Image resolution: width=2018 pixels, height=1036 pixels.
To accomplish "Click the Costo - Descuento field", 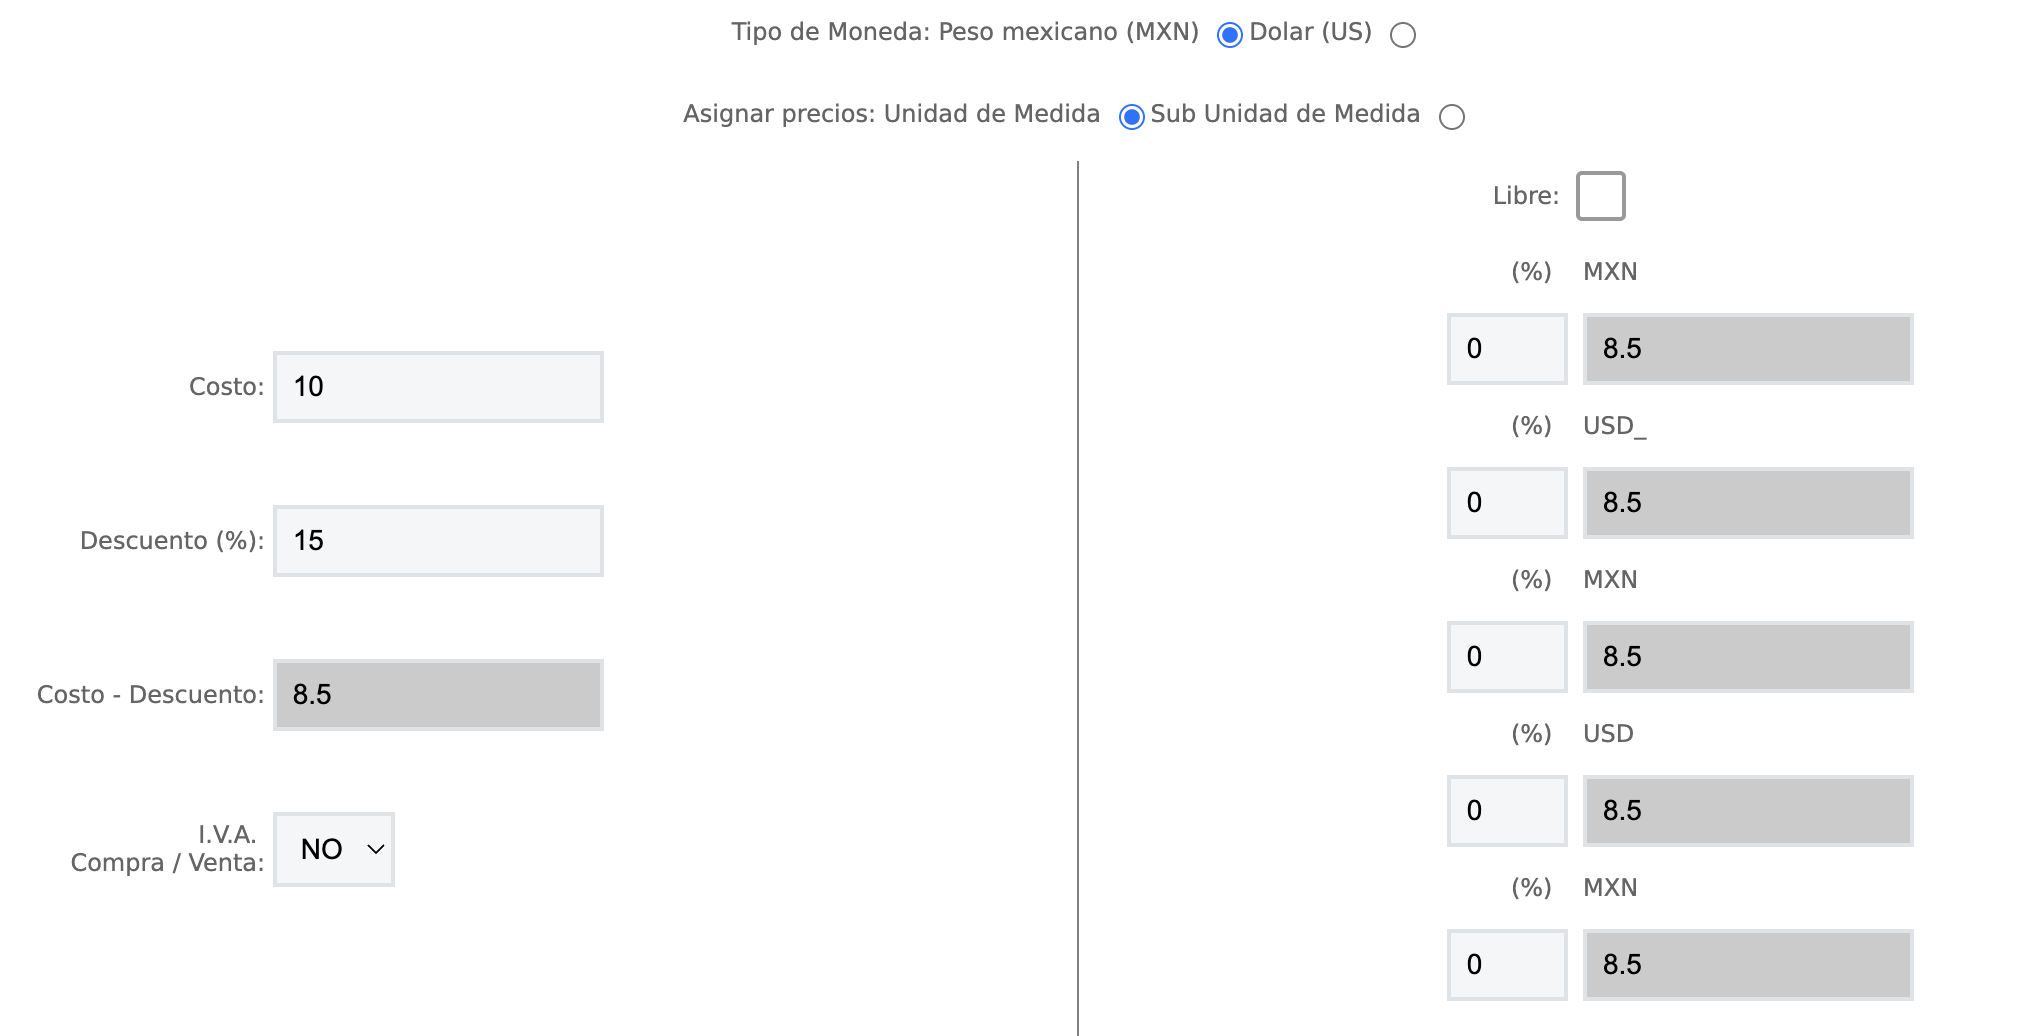I will pyautogui.click(x=438, y=695).
